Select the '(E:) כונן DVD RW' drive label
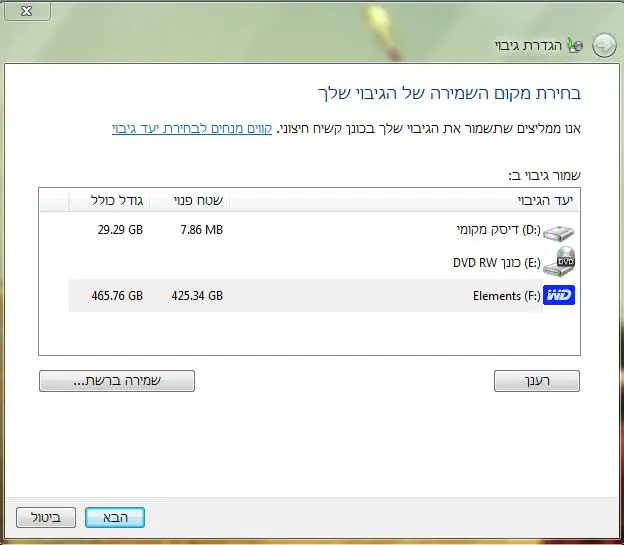 point(496,263)
